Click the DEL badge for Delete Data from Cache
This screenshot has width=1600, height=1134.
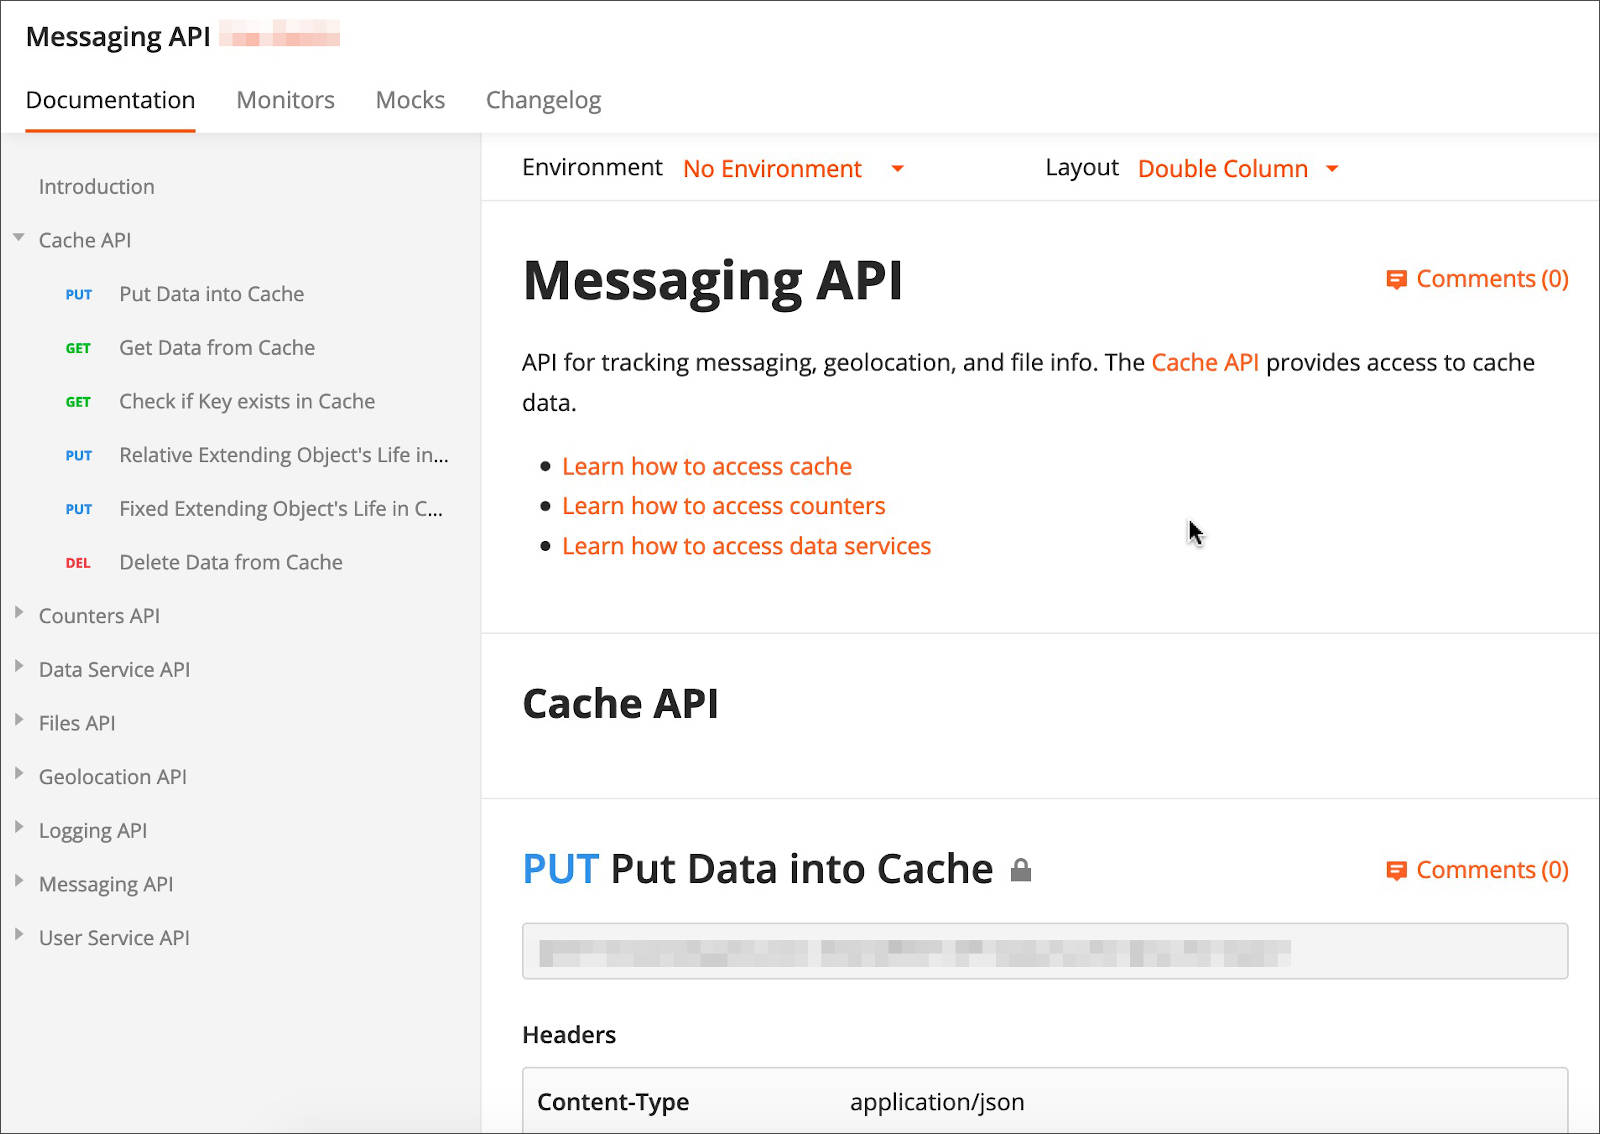[78, 563]
